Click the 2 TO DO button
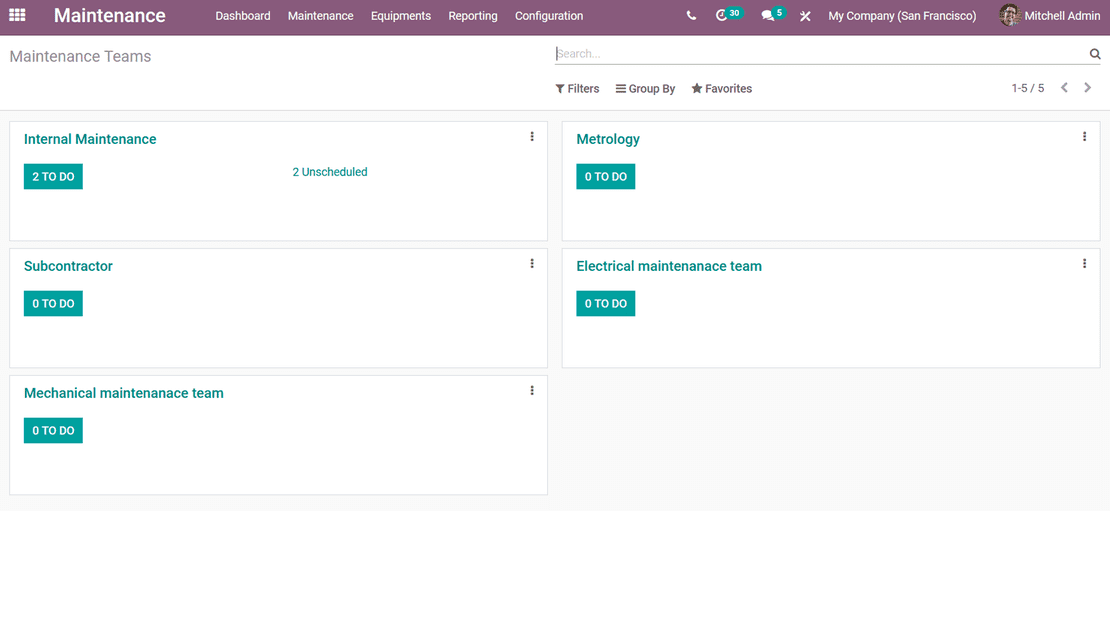The image size is (1110, 624). [53, 177]
